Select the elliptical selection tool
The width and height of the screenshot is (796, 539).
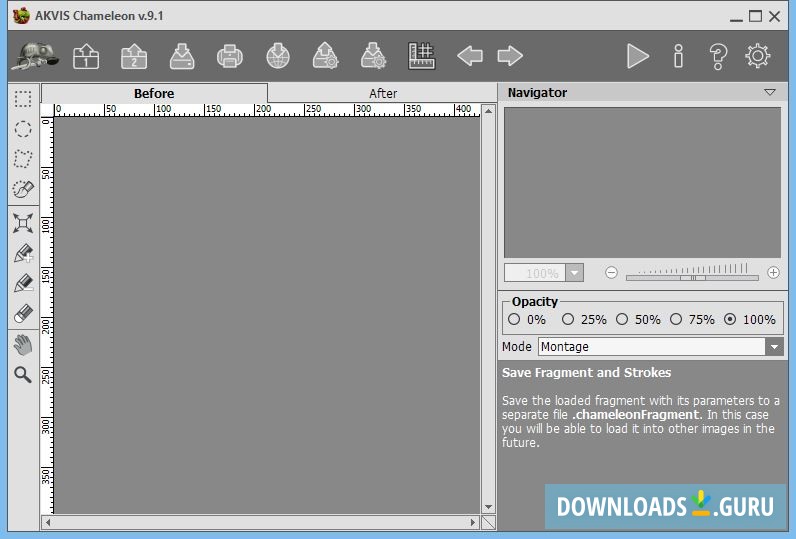point(23,129)
